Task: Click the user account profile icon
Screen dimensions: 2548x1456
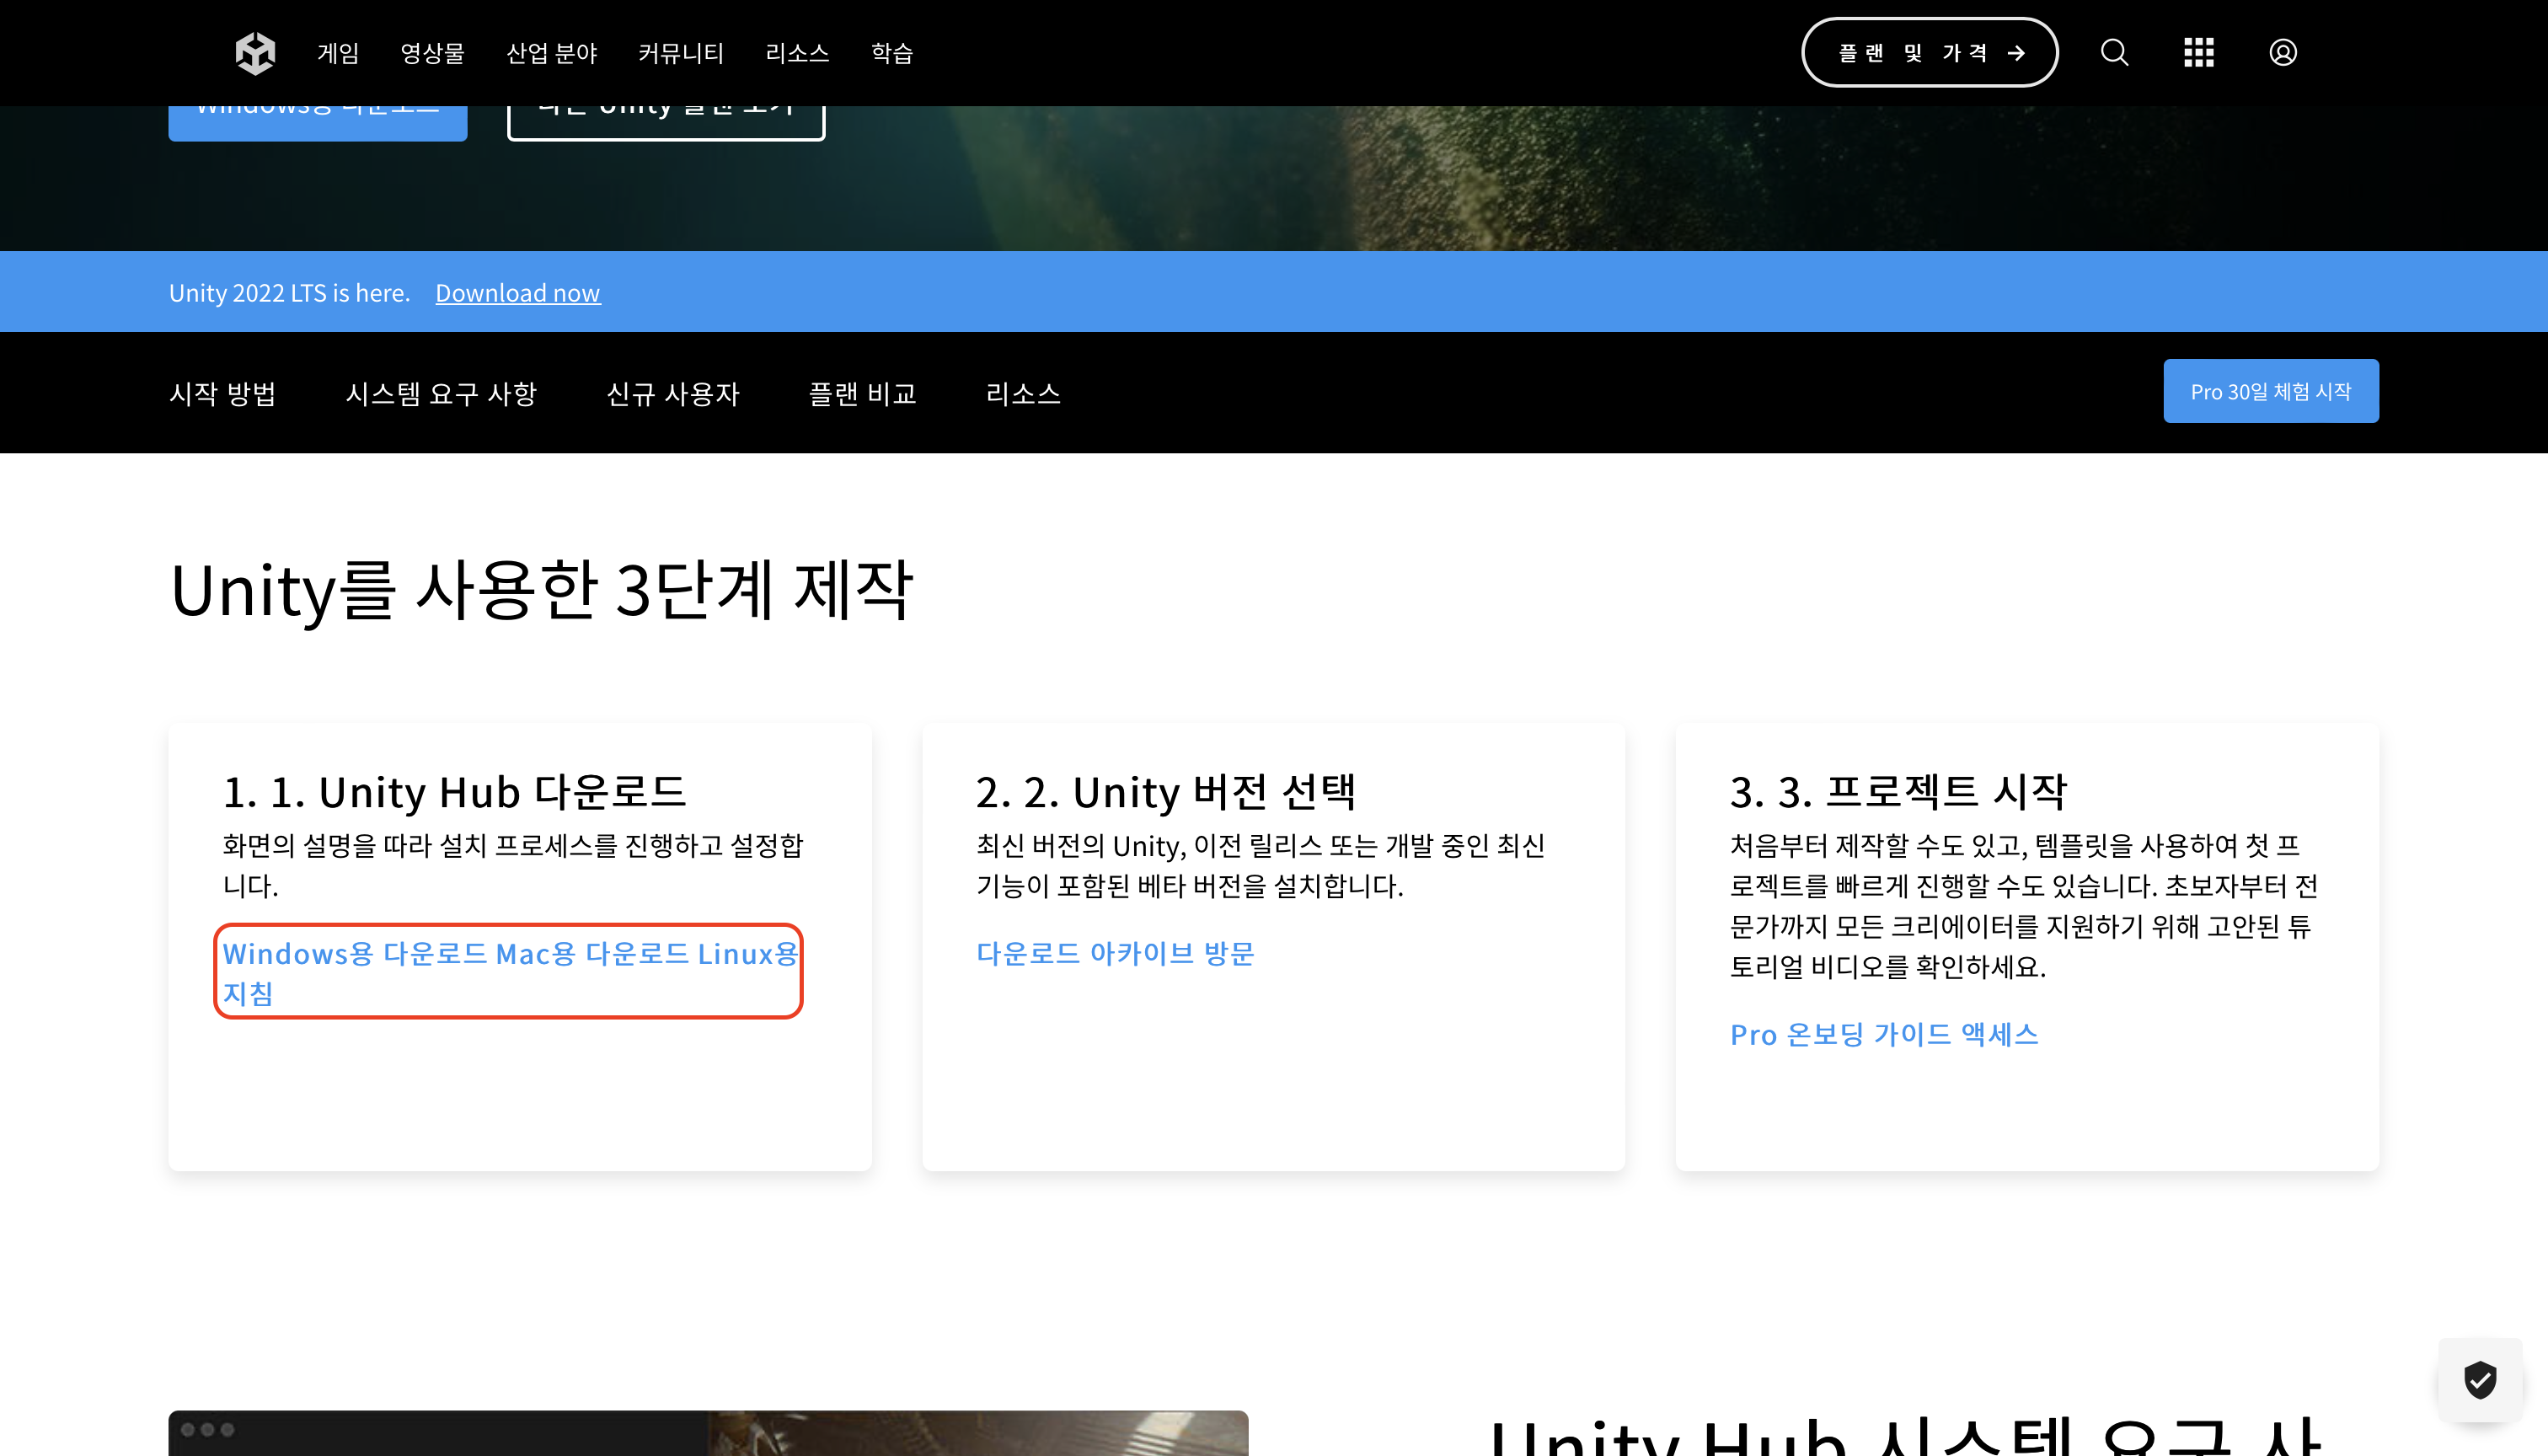Action: coord(2282,52)
